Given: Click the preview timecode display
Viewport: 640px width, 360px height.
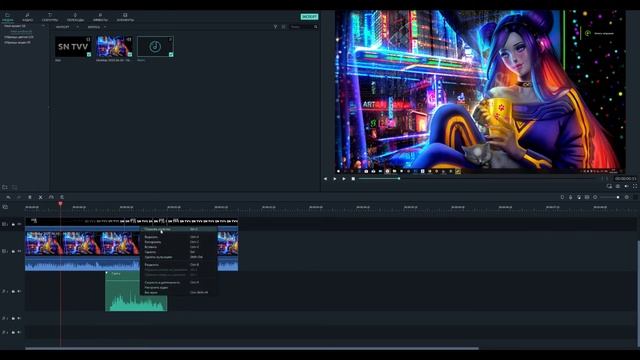Looking at the screenshot, I should click(x=625, y=179).
